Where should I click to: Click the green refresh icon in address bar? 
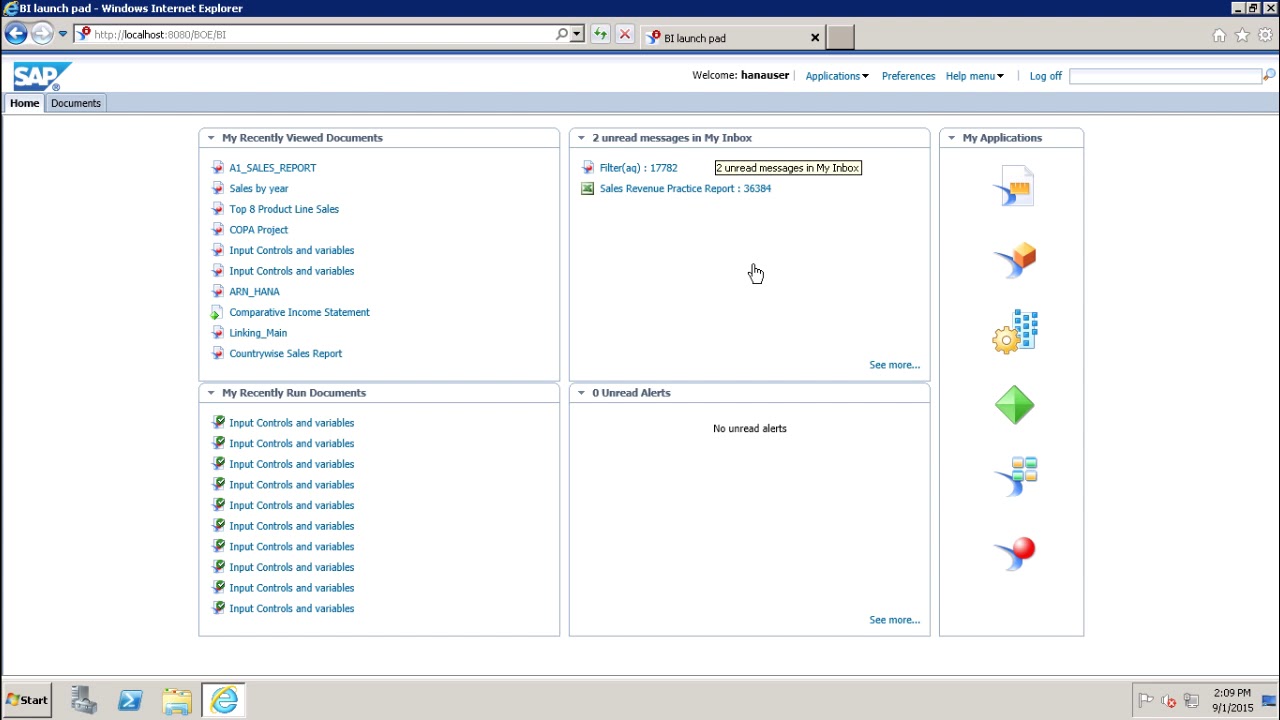600,34
